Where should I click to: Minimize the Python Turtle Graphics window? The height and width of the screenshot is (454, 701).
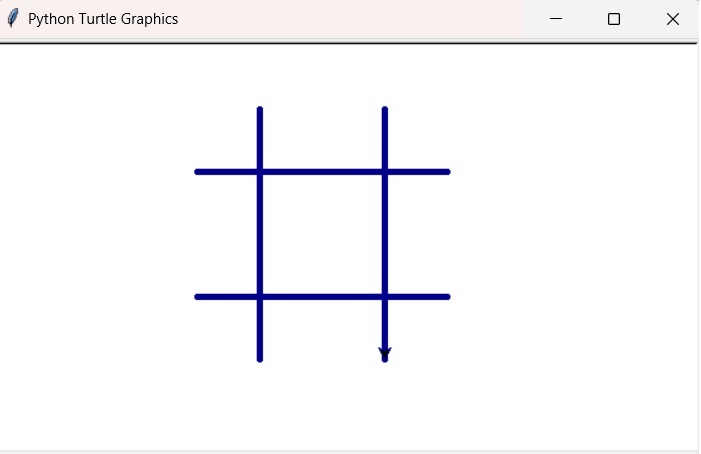[556, 19]
